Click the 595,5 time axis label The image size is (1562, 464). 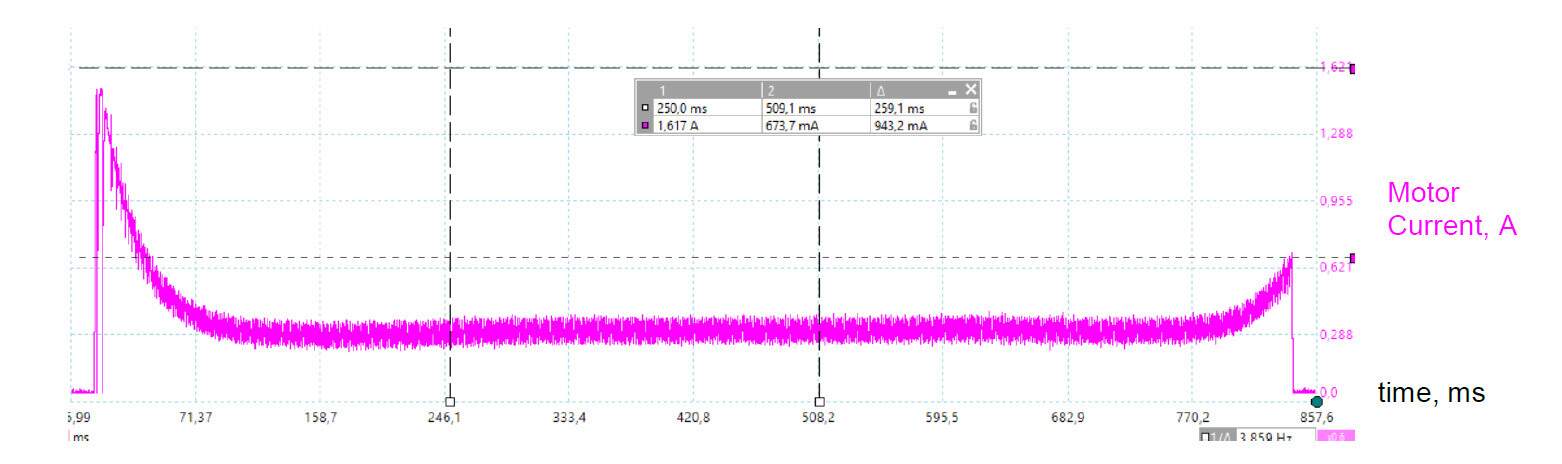click(x=943, y=416)
